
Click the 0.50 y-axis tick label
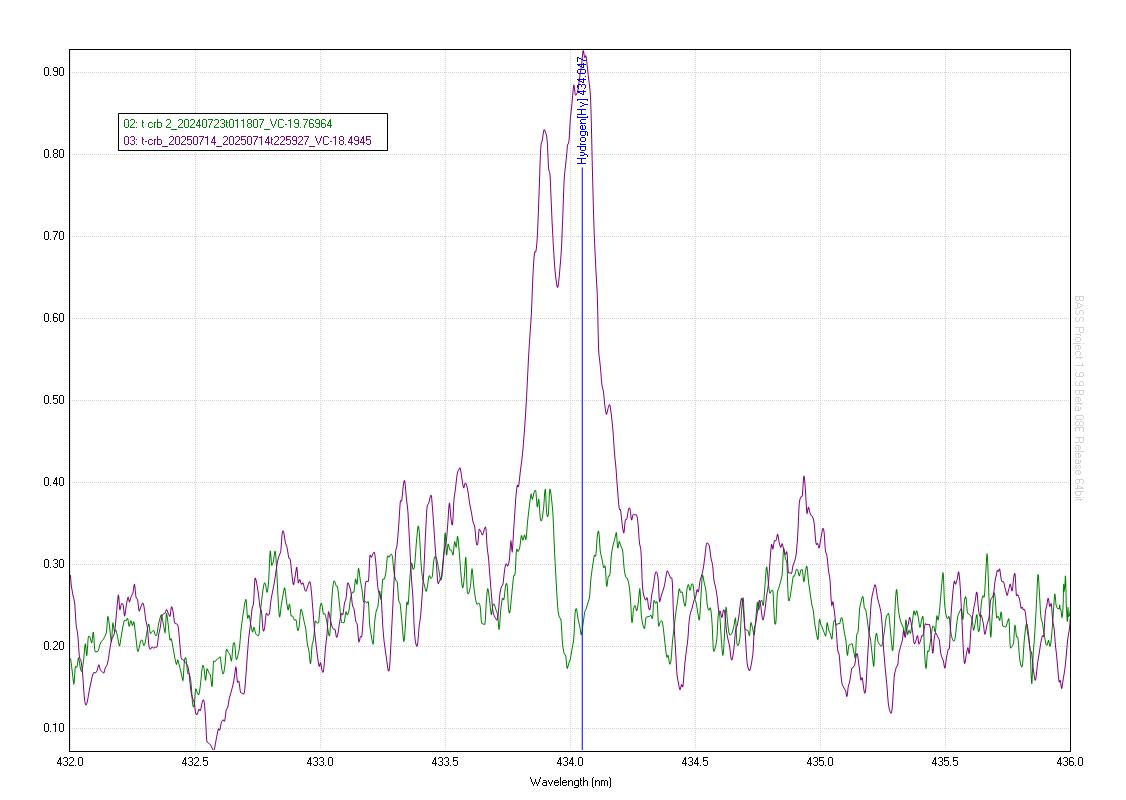[54, 400]
